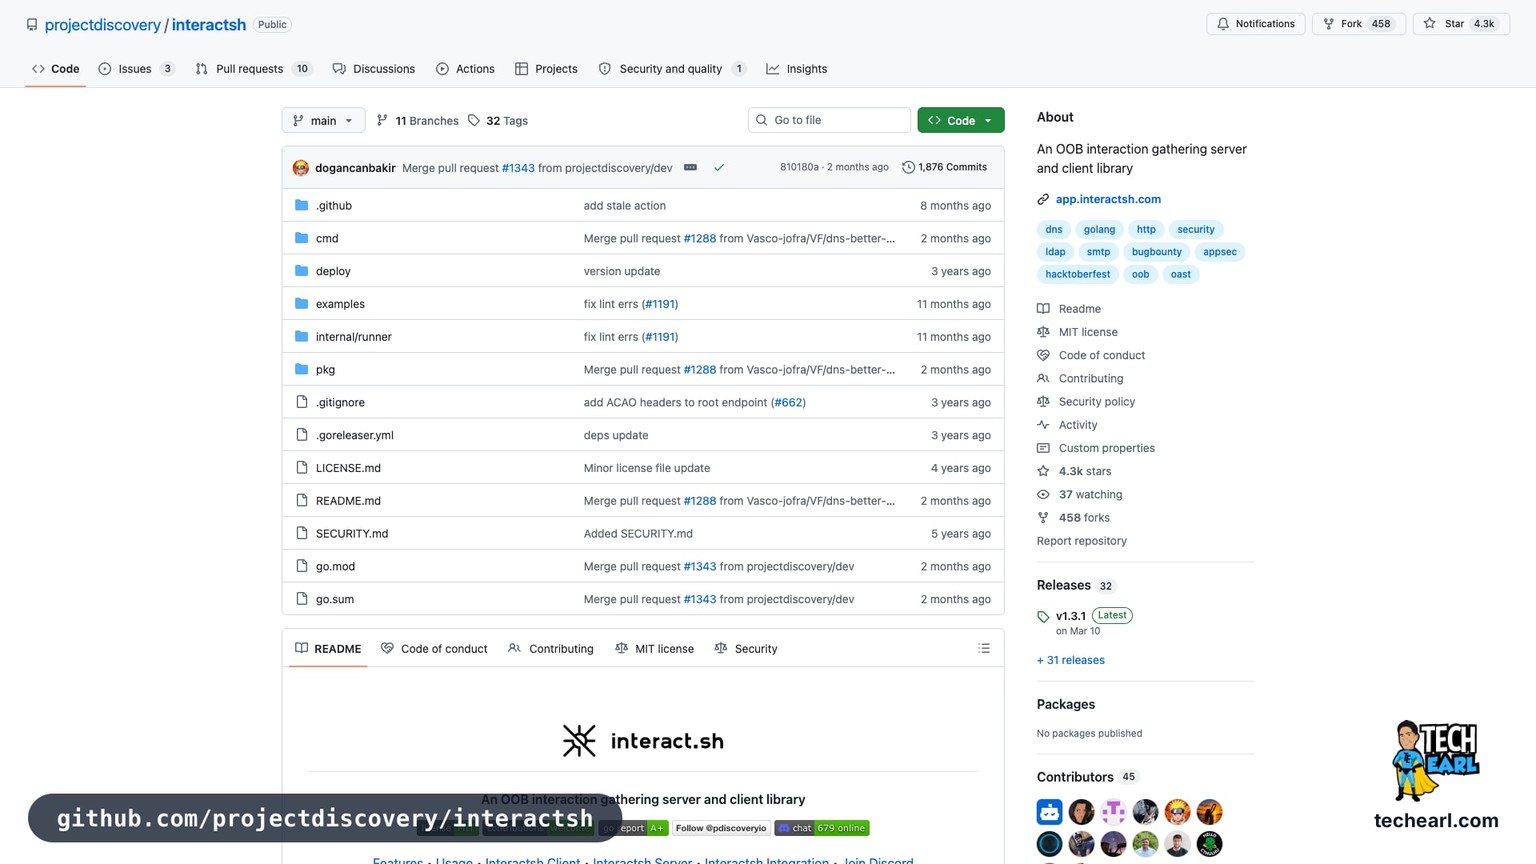The width and height of the screenshot is (1536, 864).
Task: Open app.interactsh.com link
Action: (x=1108, y=199)
